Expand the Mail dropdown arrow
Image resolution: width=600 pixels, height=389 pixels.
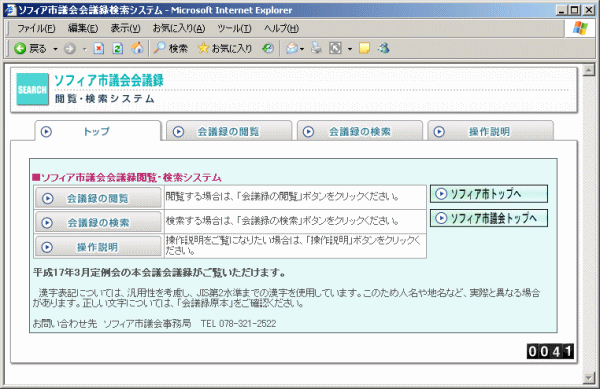302,49
